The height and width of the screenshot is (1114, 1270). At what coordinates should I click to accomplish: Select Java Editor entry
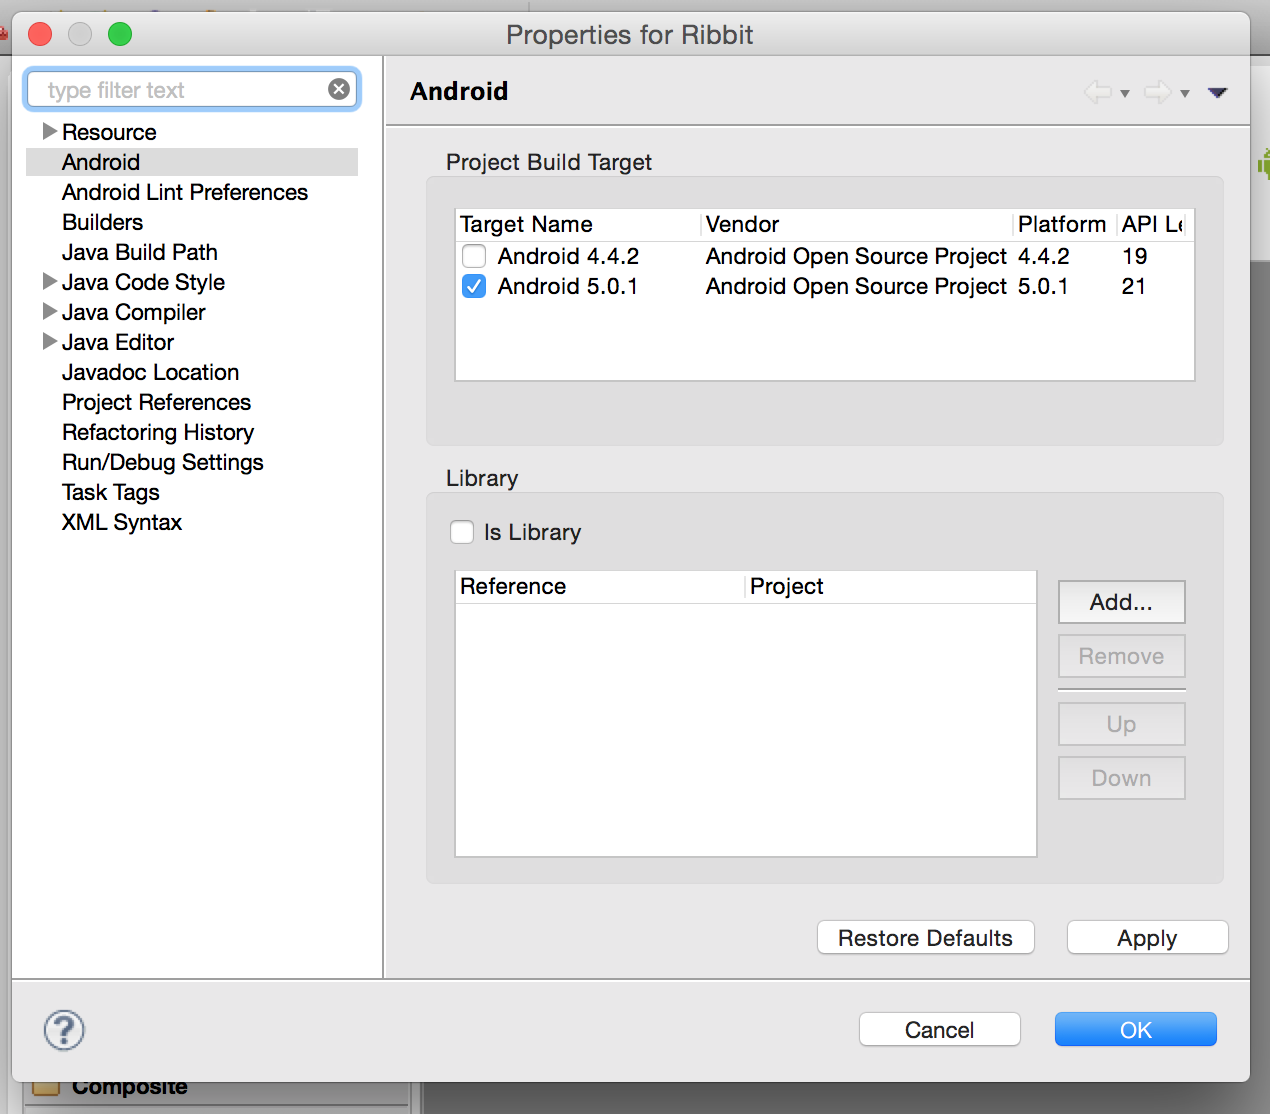click(118, 342)
